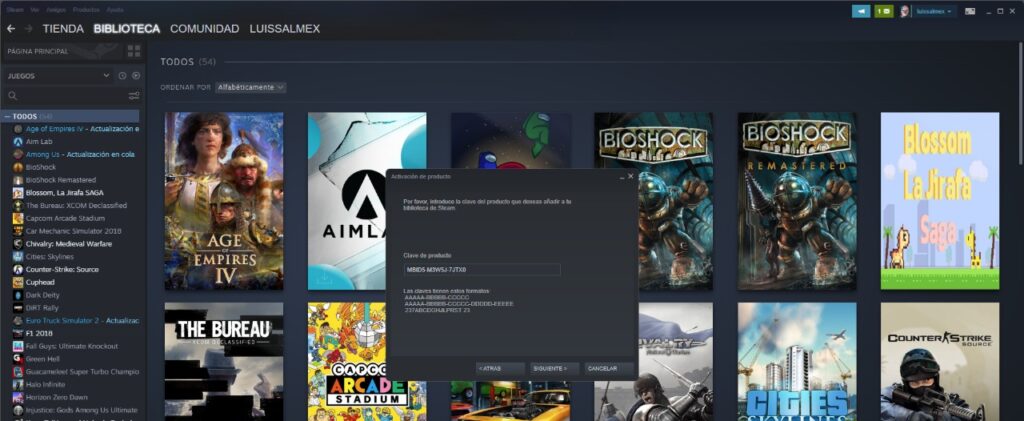Click F1 2018 icon in sidebar

(18, 333)
